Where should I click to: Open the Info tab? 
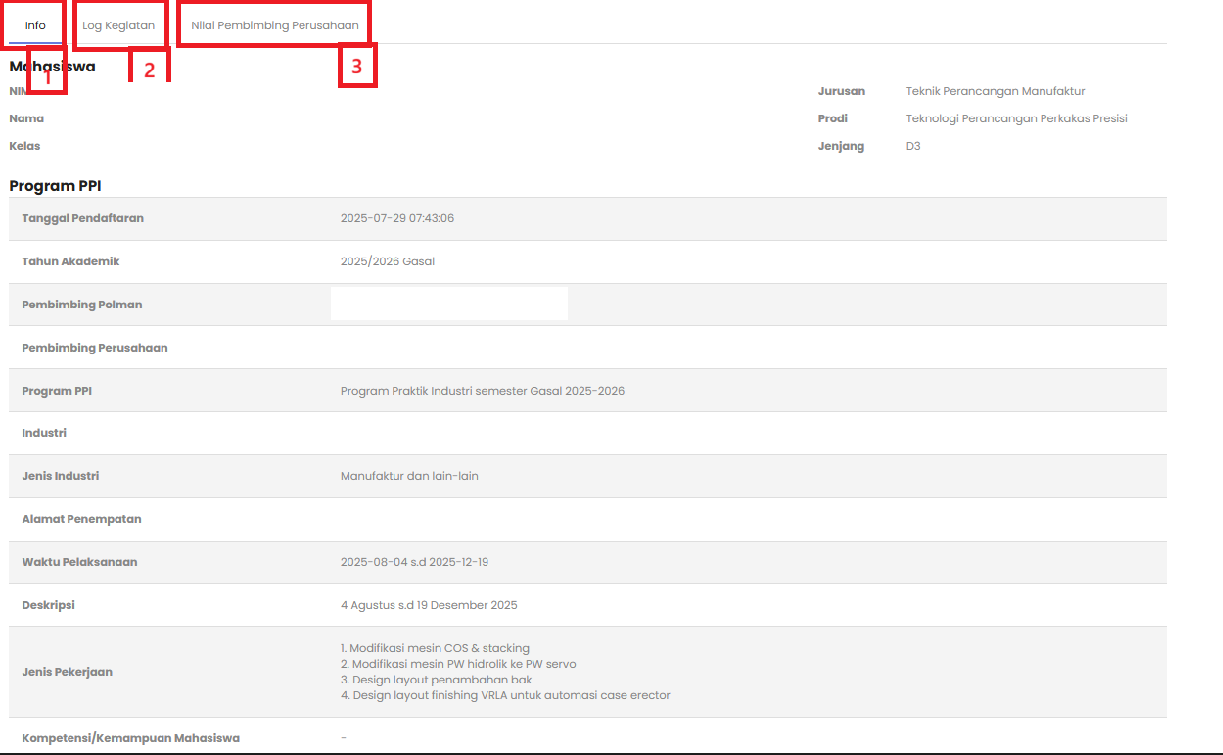coord(35,25)
